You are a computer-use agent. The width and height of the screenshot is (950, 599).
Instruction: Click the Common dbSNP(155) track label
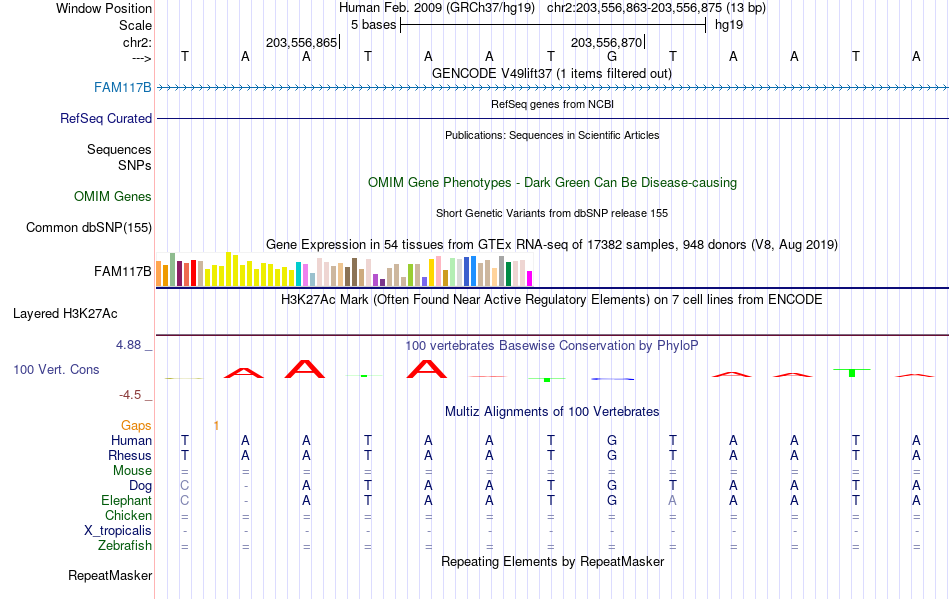89,227
